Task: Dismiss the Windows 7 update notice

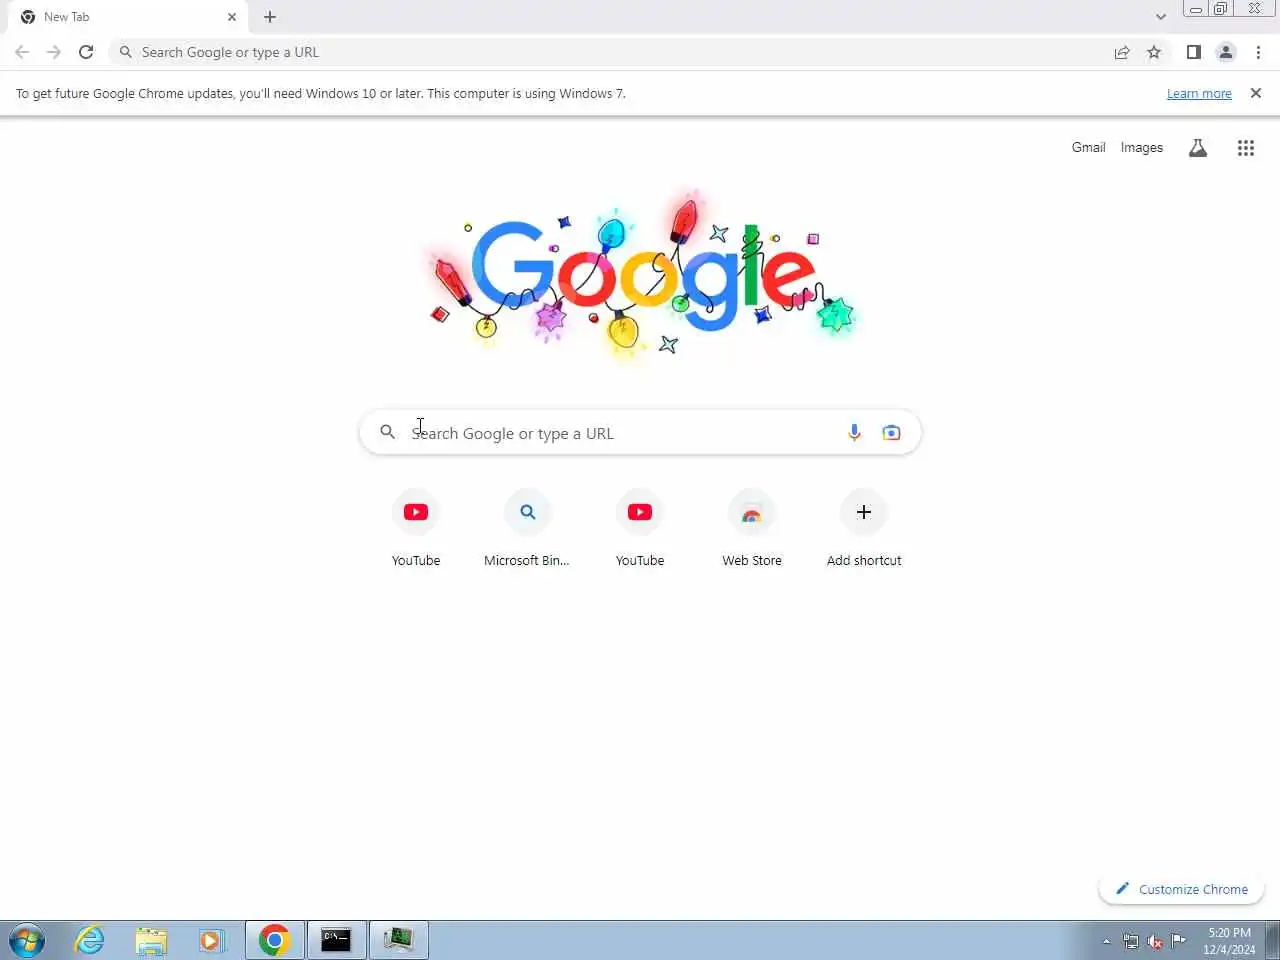Action: tap(1256, 93)
